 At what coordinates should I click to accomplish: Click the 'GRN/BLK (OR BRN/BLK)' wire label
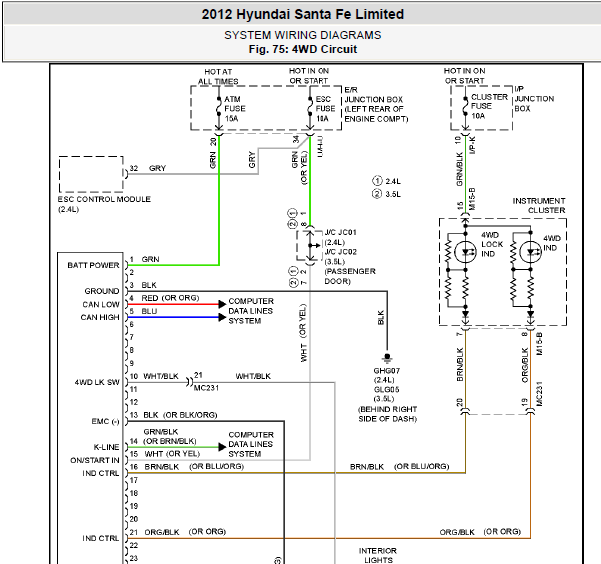point(170,436)
